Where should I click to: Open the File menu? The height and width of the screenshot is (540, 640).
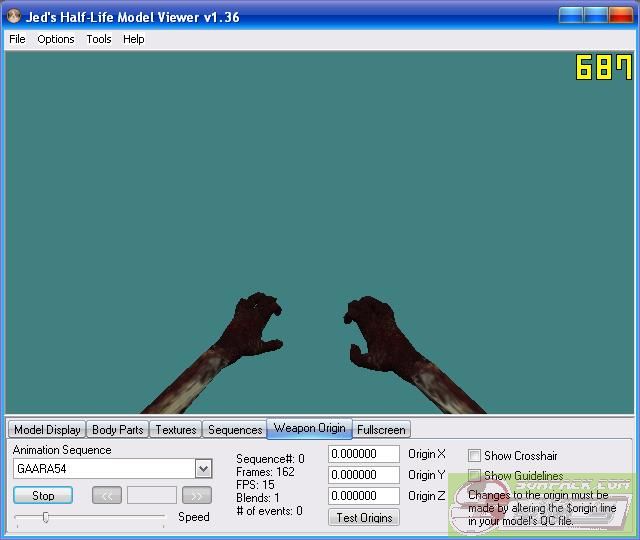[17, 39]
